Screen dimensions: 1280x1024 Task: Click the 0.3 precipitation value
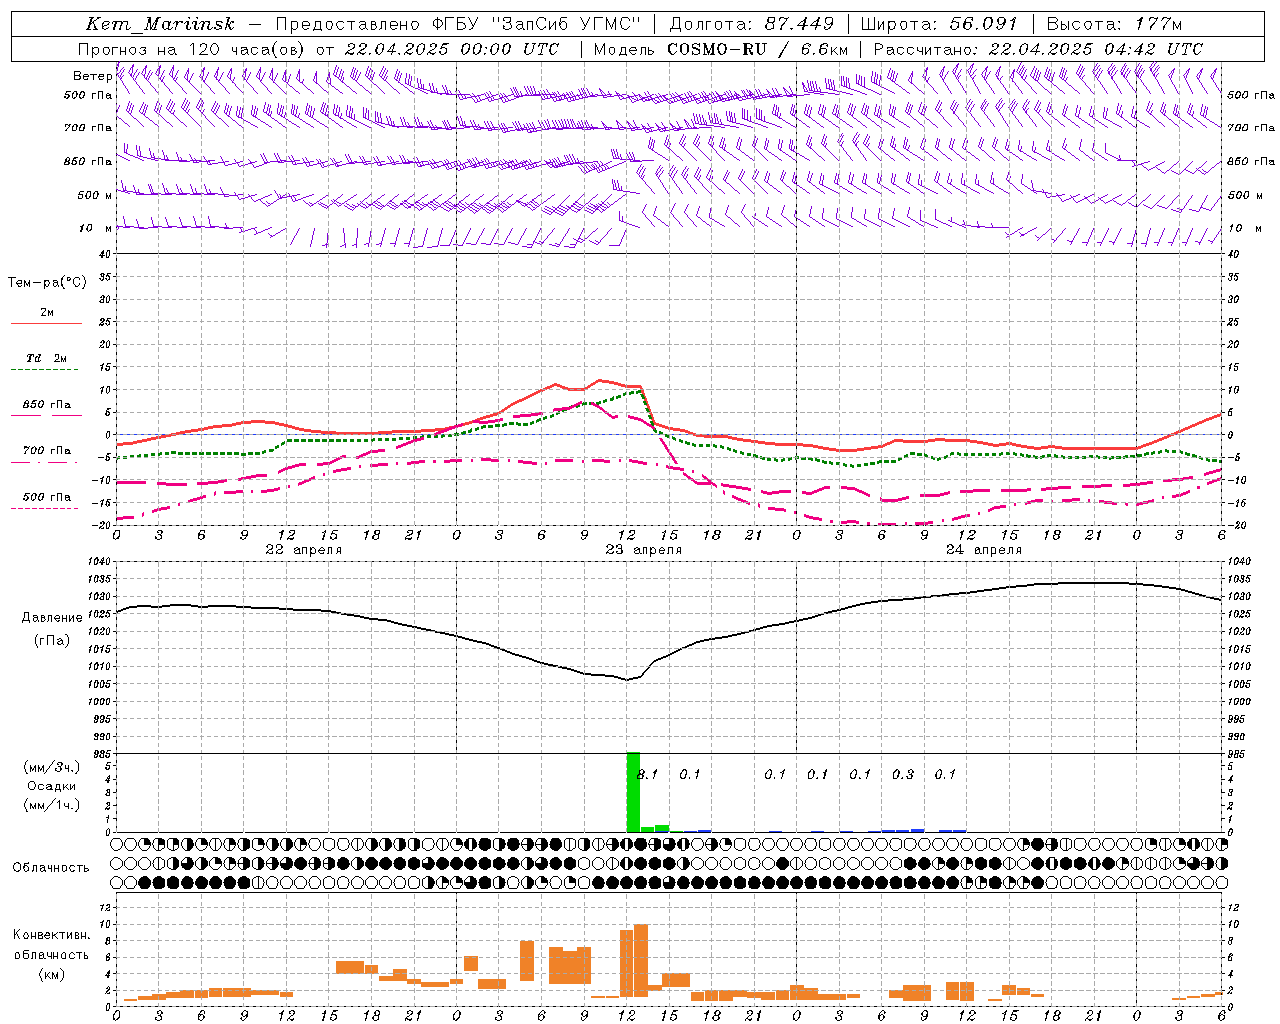pyautogui.click(x=903, y=774)
